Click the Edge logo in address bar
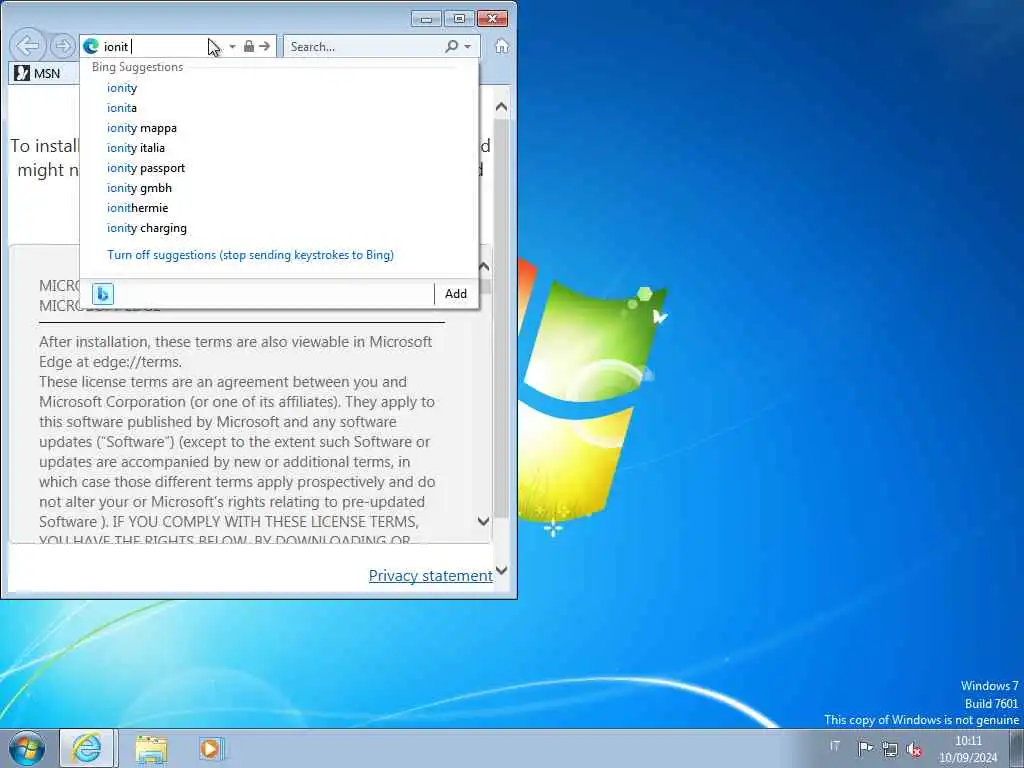The height and width of the screenshot is (768, 1024). [91, 46]
